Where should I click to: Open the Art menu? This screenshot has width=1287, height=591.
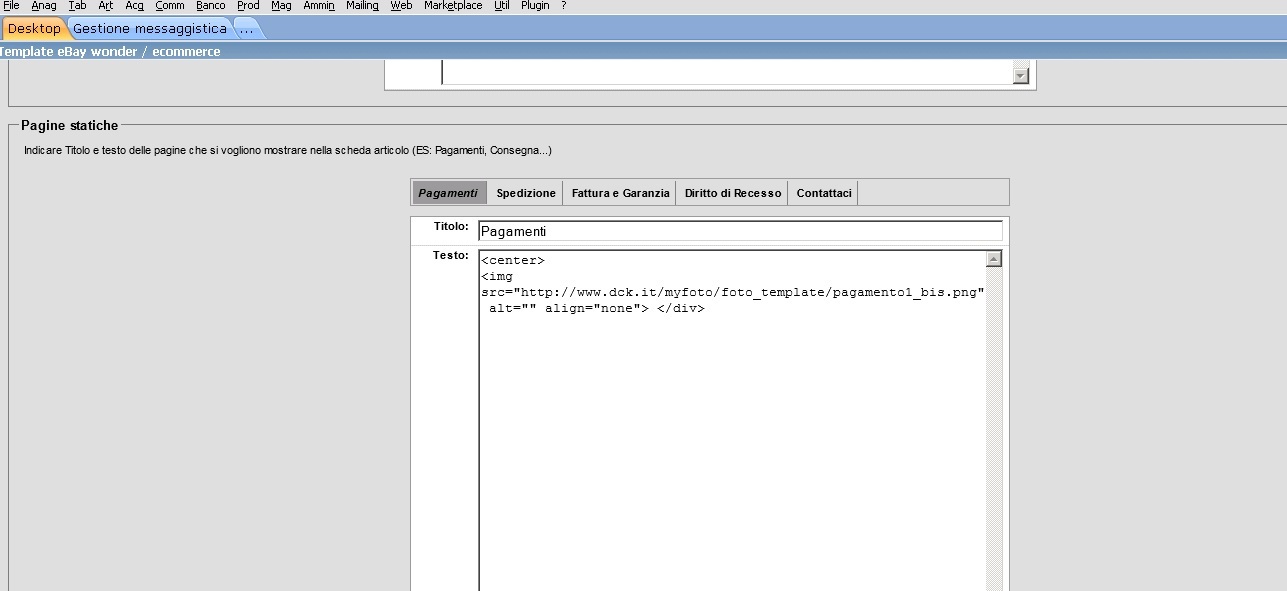point(106,6)
